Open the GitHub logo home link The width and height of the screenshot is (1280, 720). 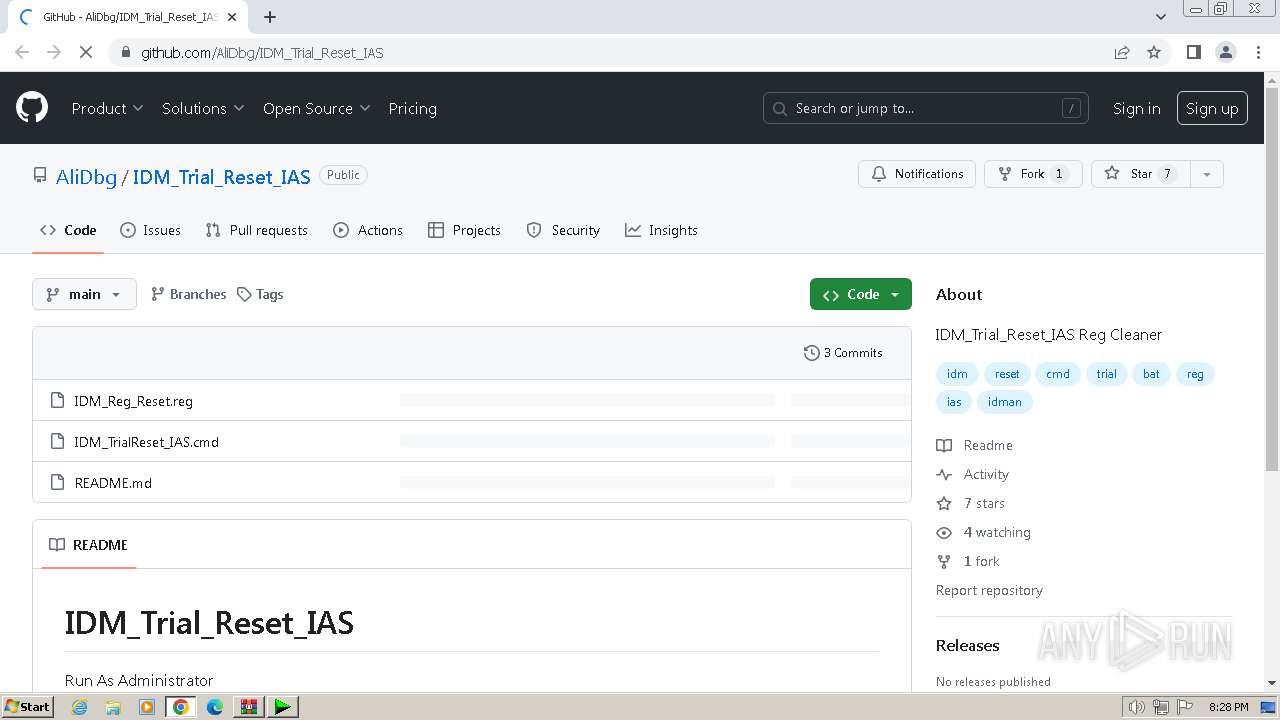point(32,108)
